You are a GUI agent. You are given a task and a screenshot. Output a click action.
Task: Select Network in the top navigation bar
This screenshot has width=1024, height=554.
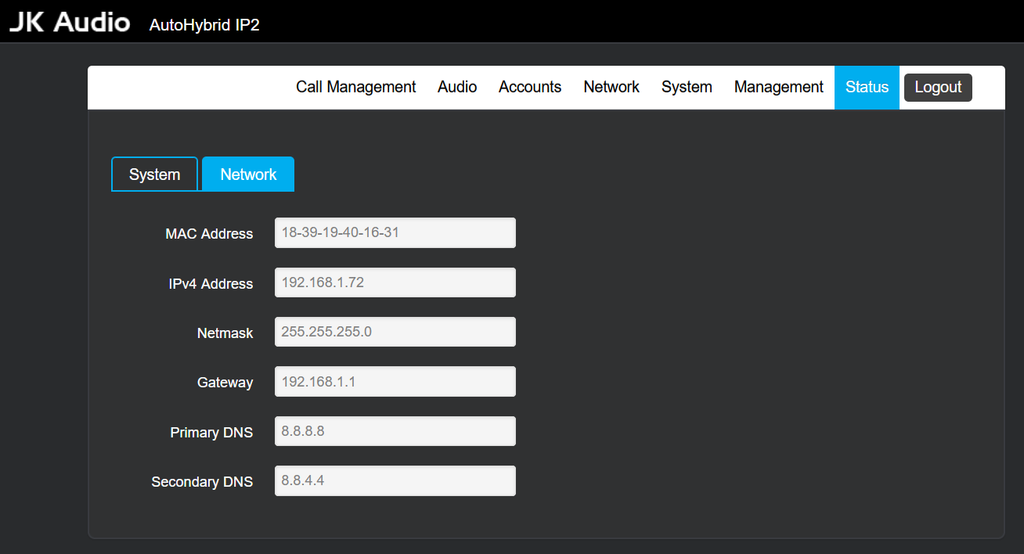pyautogui.click(x=611, y=87)
